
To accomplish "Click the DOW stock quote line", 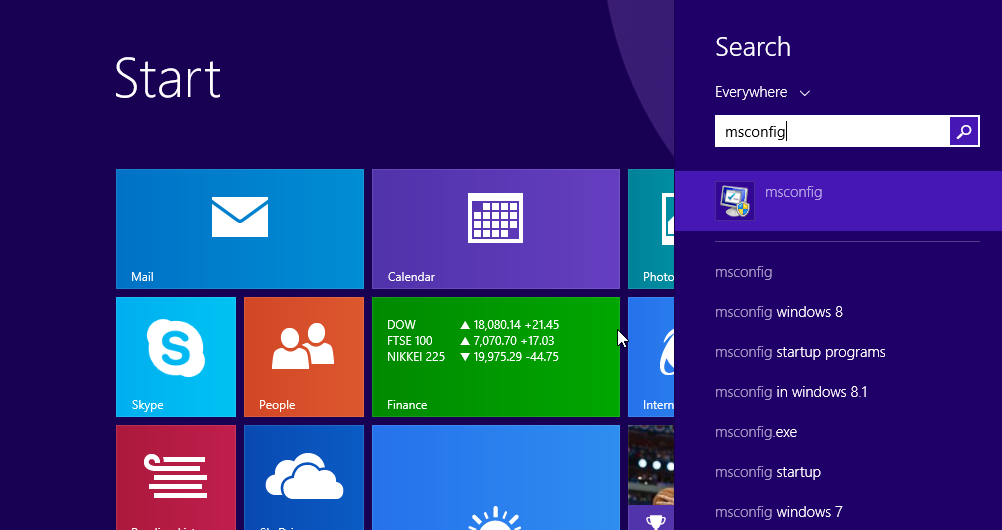I will pyautogui.click(x=473, y=325).
